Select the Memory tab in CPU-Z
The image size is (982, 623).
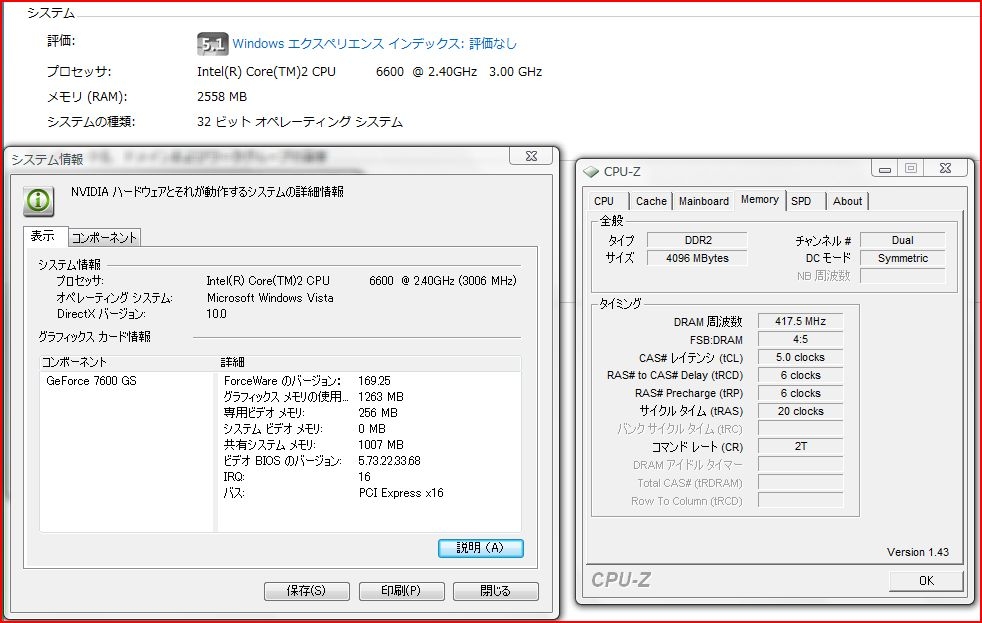click(760, 200)
